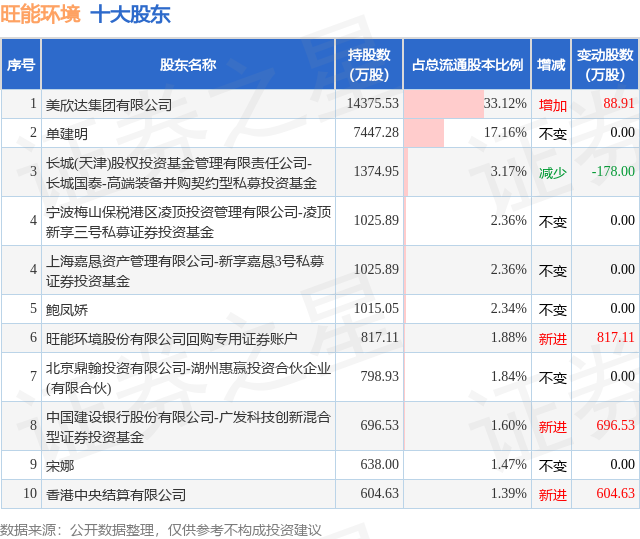Click the red change value 604.63
Image resolution: width=640 pixels, height=539 pixels.
[x=616, y=493]
